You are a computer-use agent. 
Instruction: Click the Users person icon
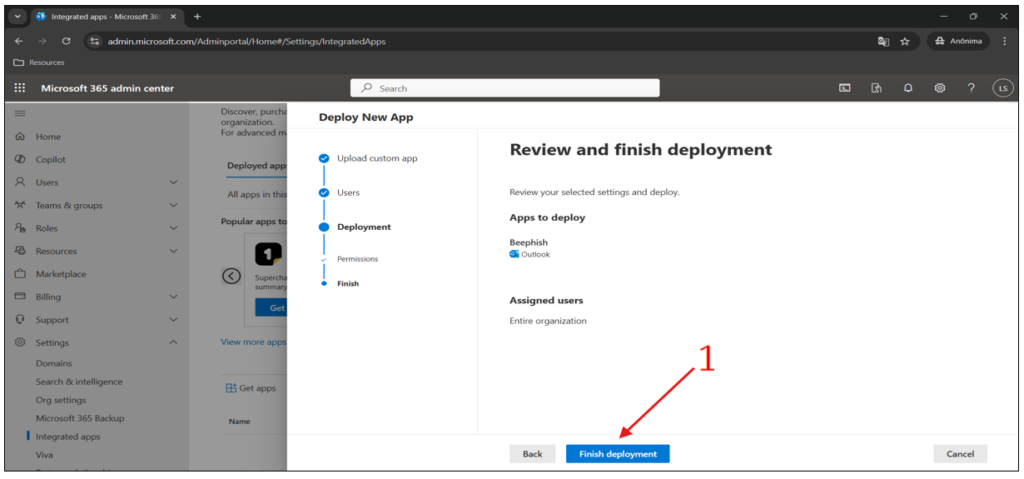point(20,182)
